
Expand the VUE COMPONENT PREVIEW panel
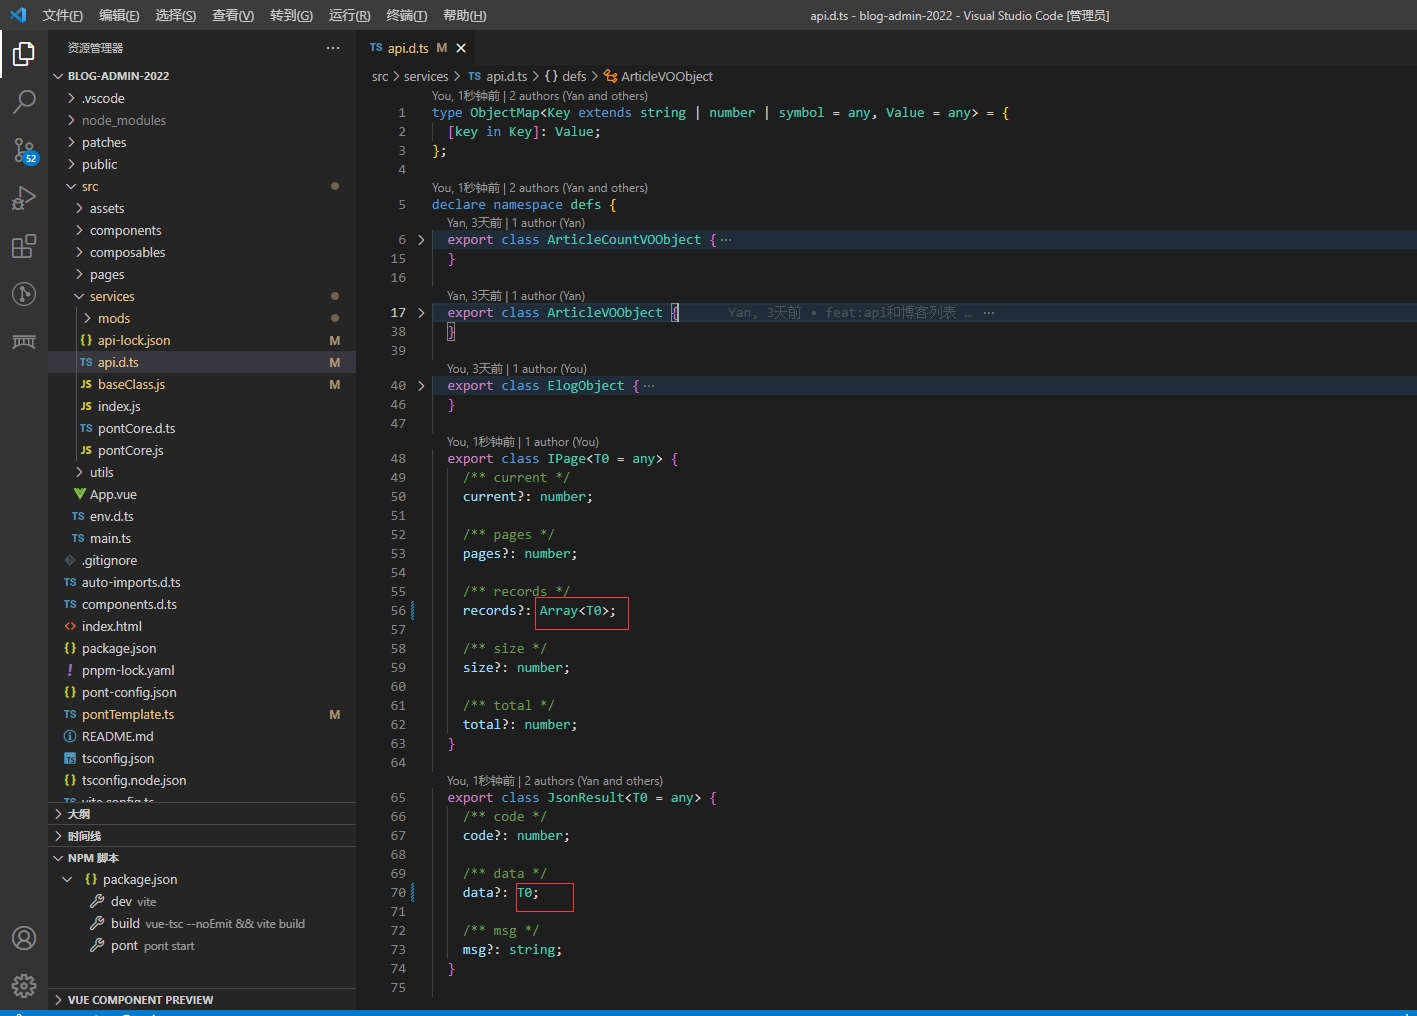140,1000
